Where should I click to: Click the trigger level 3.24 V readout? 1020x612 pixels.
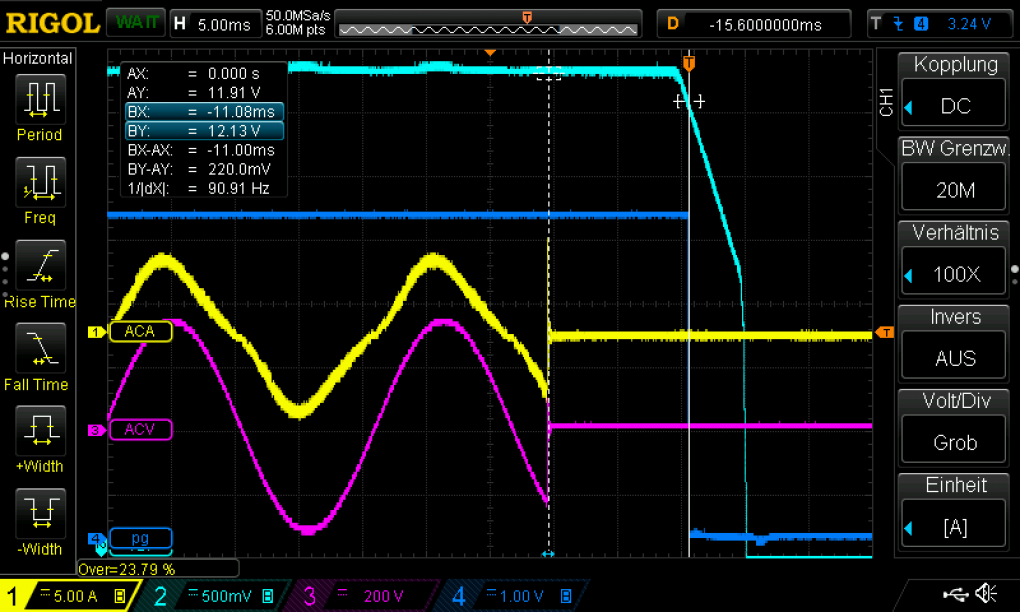click(969, 24)
